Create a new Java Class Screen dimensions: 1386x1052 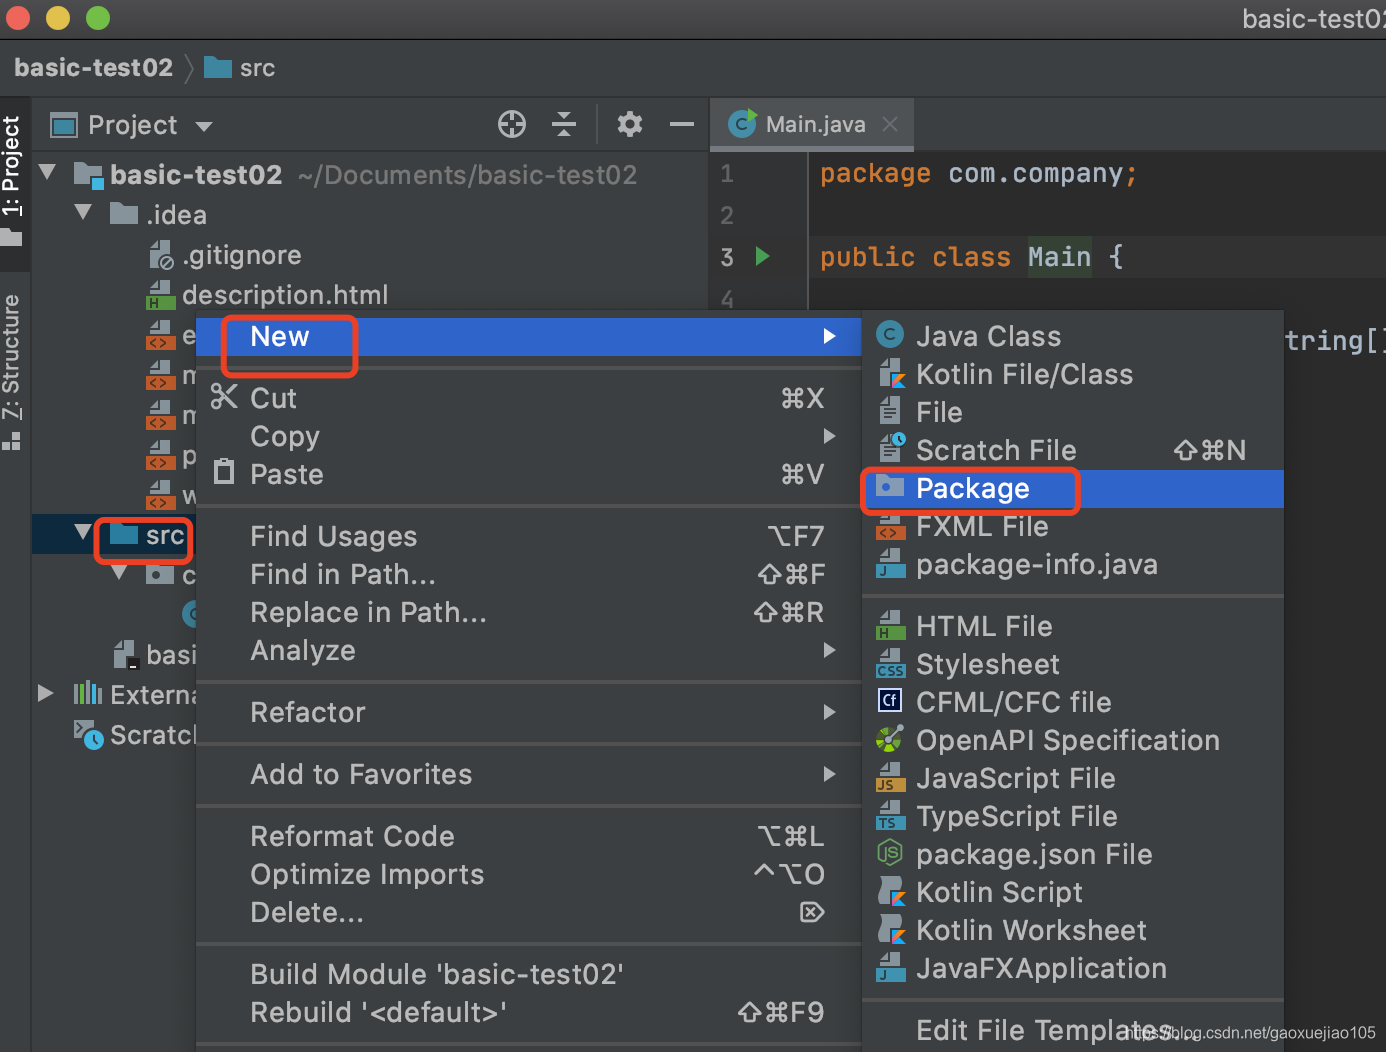(1073, 336)
